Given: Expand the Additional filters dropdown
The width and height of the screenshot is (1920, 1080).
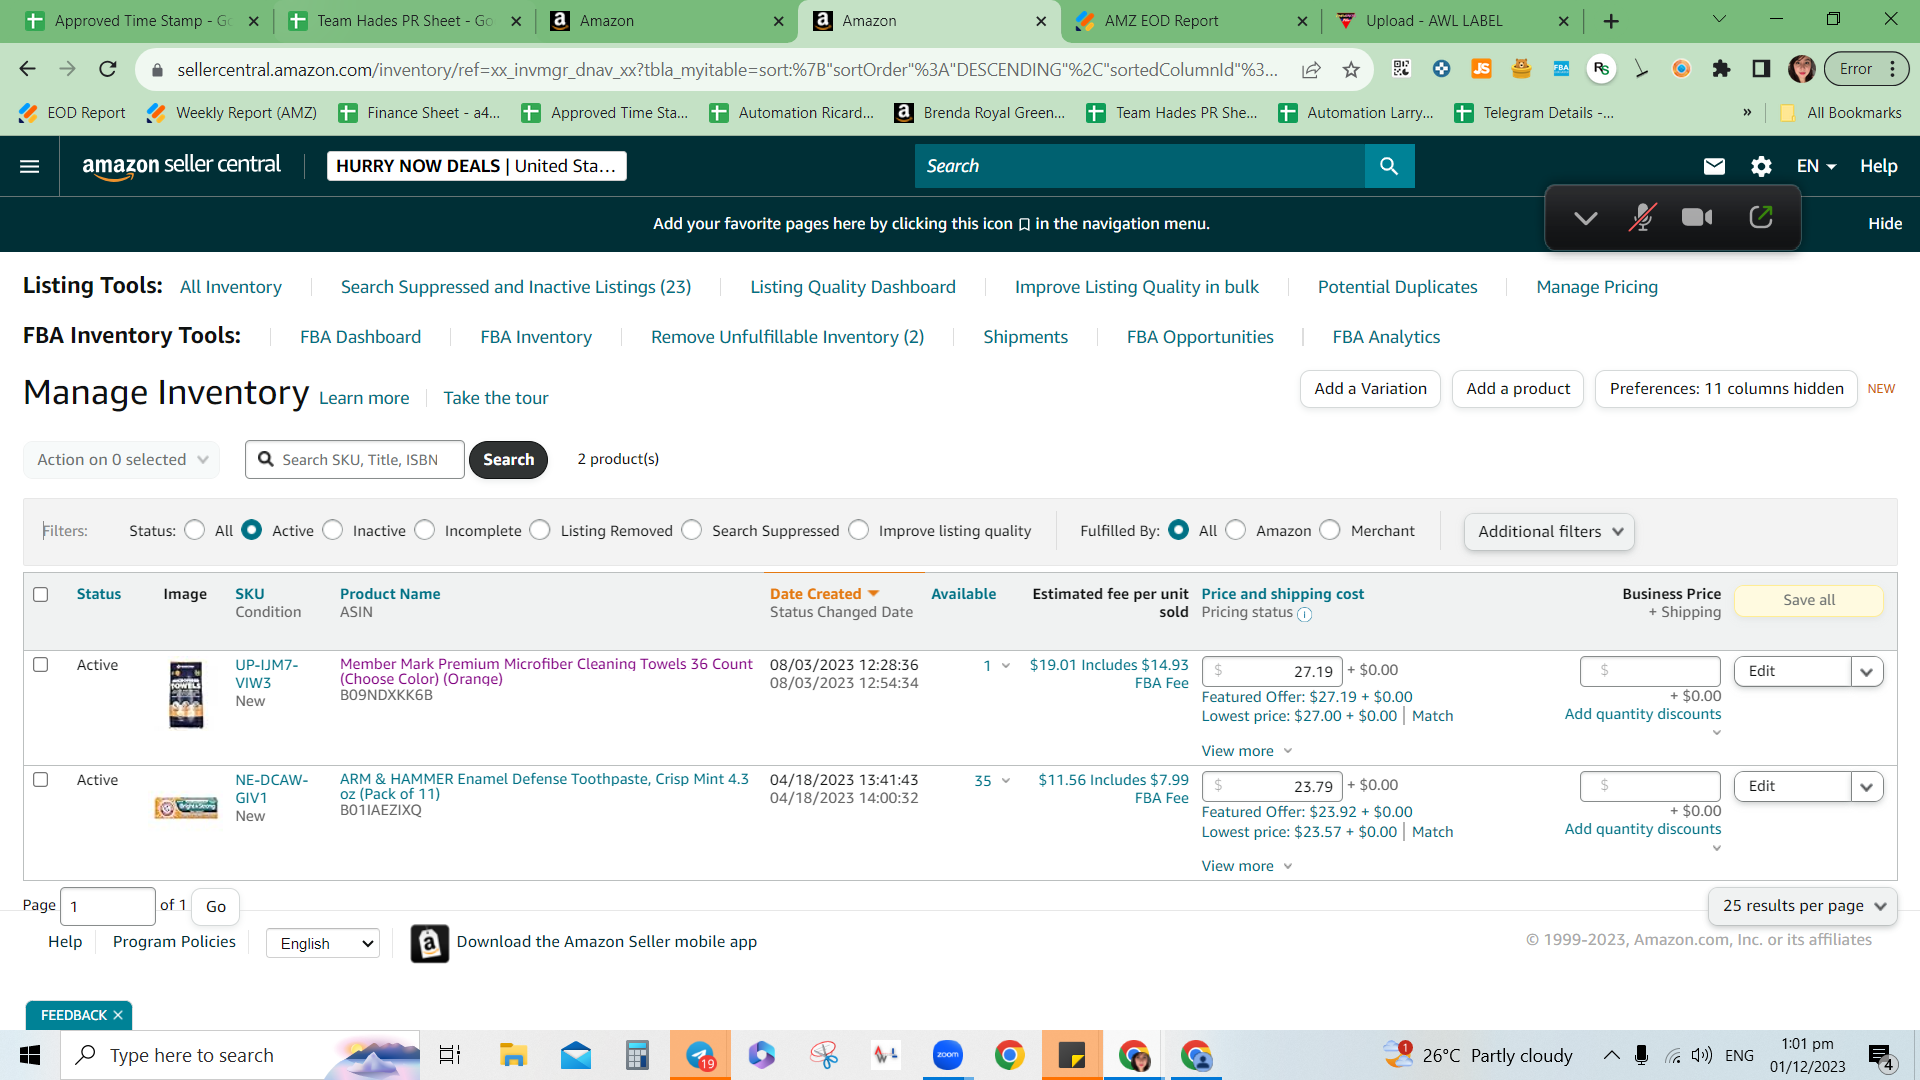Looking at the screenshot, I should 1549,532.
